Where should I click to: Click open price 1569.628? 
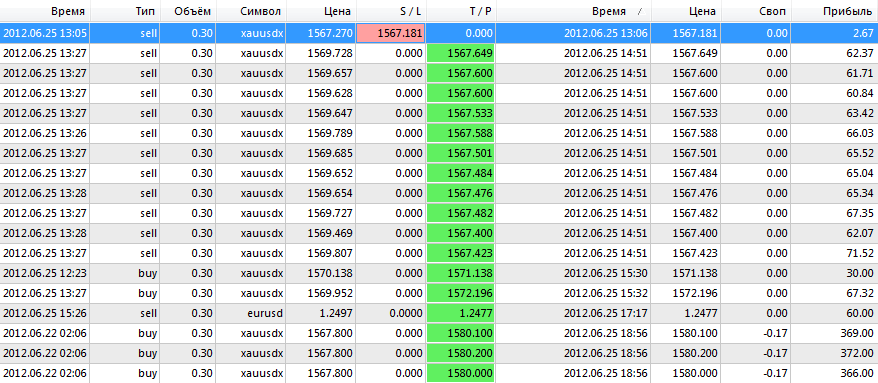tap(330, 94)
